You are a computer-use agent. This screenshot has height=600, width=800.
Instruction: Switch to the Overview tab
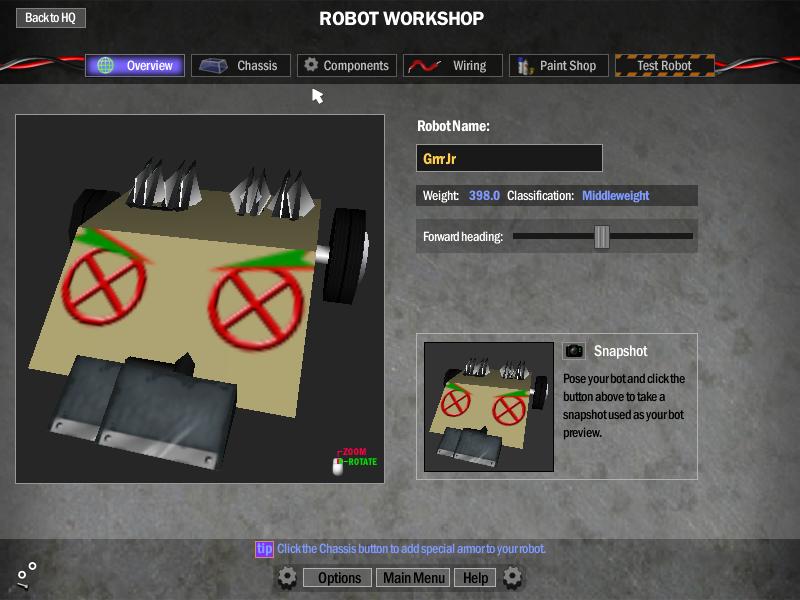tap(135, 65)
